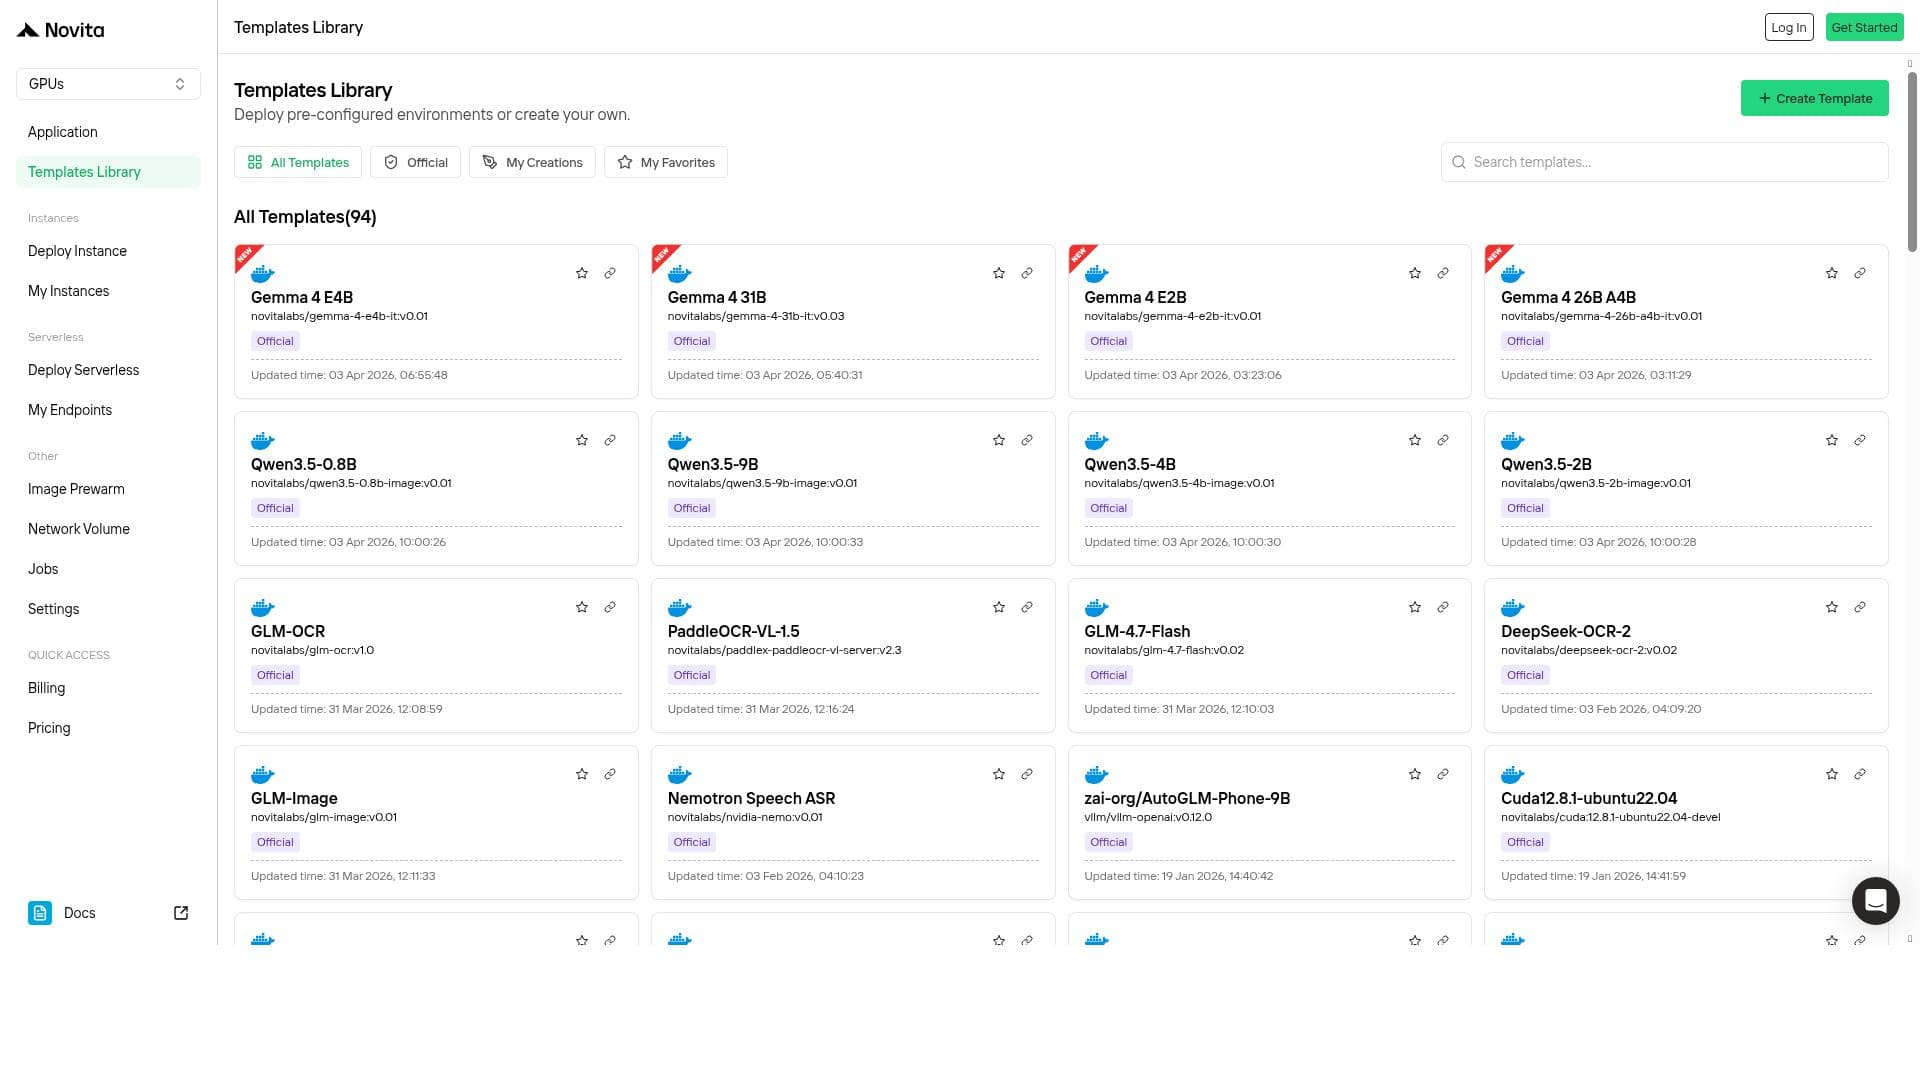Open the Jobs page
This screenshot has height=1080, width=1920.
108,569
